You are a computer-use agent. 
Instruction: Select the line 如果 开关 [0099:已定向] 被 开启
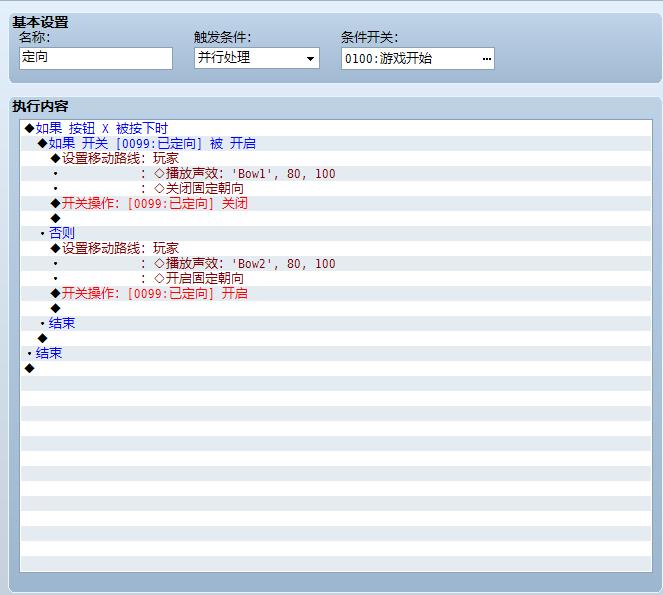(x=336, y=143)
